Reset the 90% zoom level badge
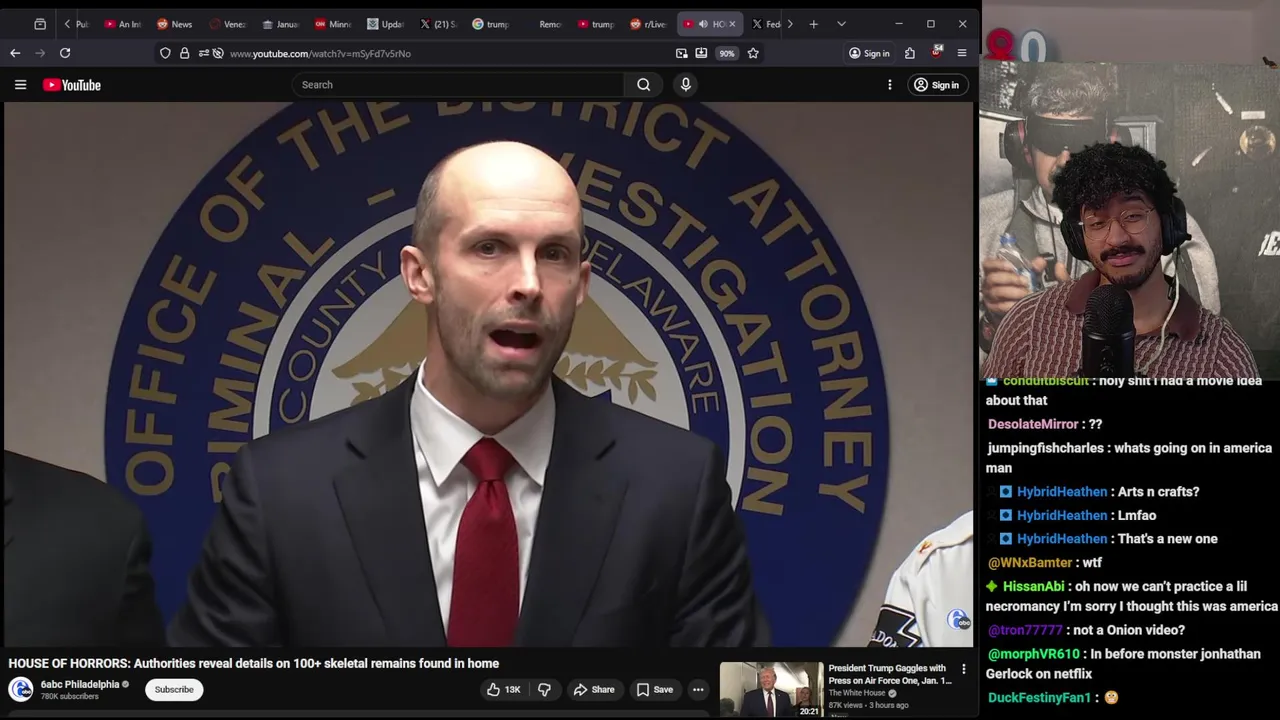The image size is (1280, 720). [727, 53]
